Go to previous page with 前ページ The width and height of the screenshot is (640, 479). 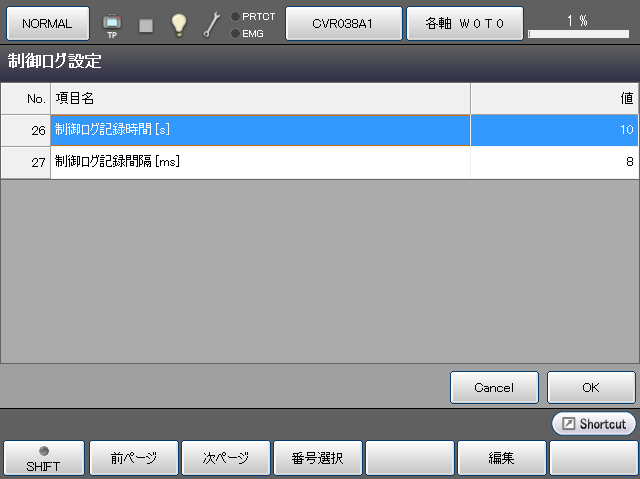133,458
